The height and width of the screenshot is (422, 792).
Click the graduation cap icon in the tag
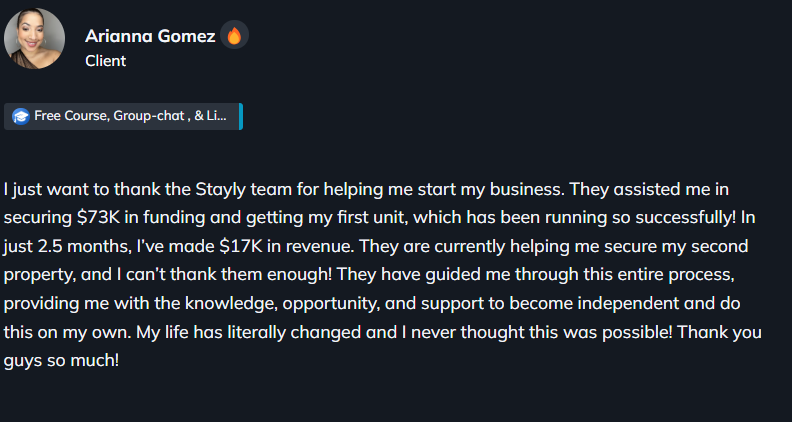[20, 117]
